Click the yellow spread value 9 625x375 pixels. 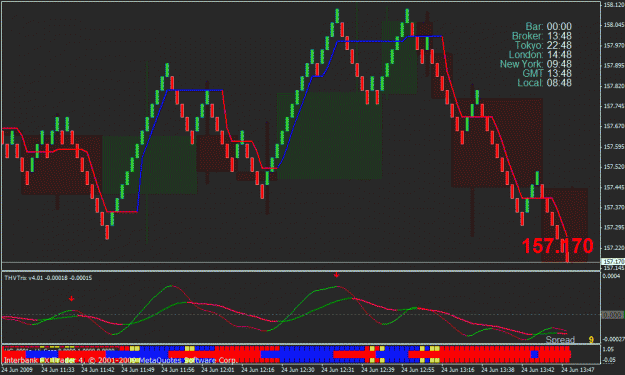coord(591,340)
